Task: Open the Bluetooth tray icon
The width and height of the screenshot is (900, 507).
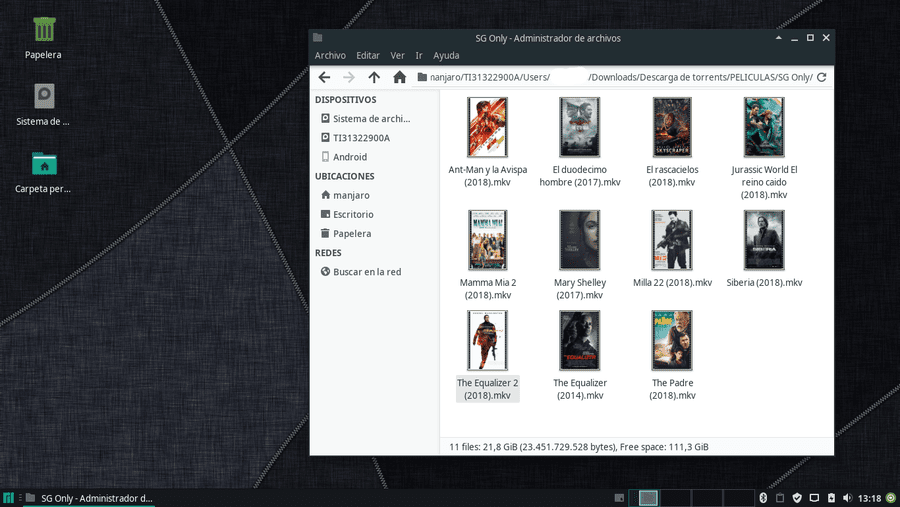Action: coord(763,498)
